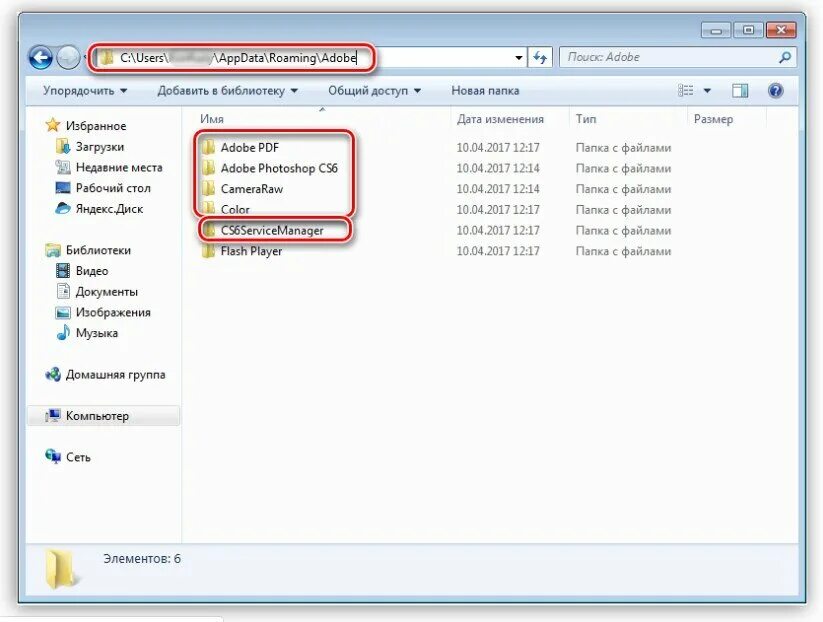Viewport: 823px width, 622px height.
Task: Open the Музыка library
Action: (x=87, y=333)
